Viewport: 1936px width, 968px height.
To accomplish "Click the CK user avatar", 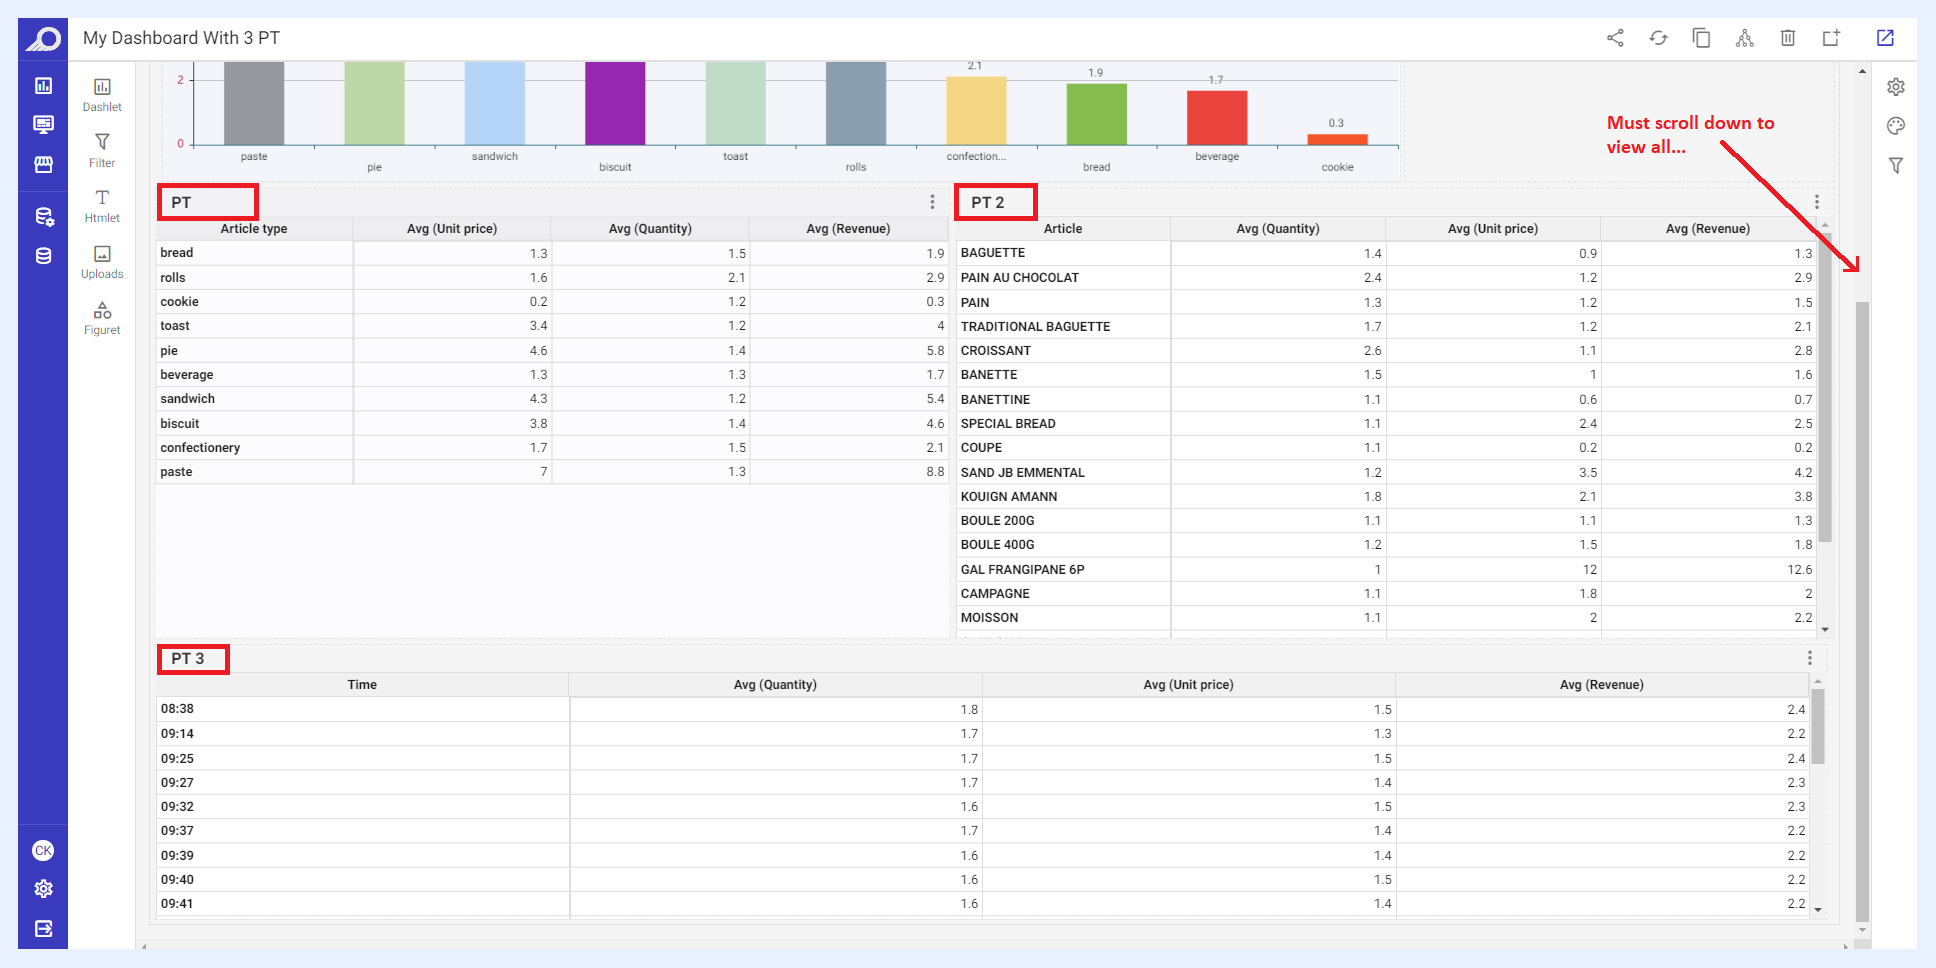I will coord(43,851).
